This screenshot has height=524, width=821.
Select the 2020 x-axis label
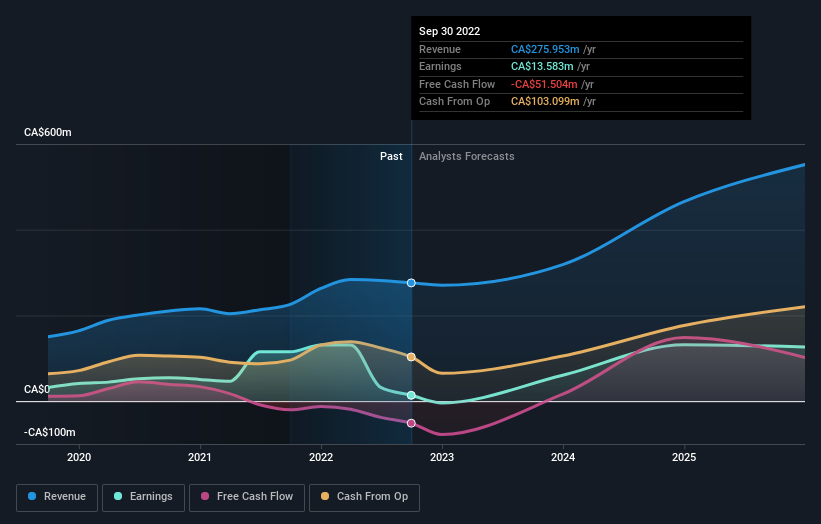point(79,457)
